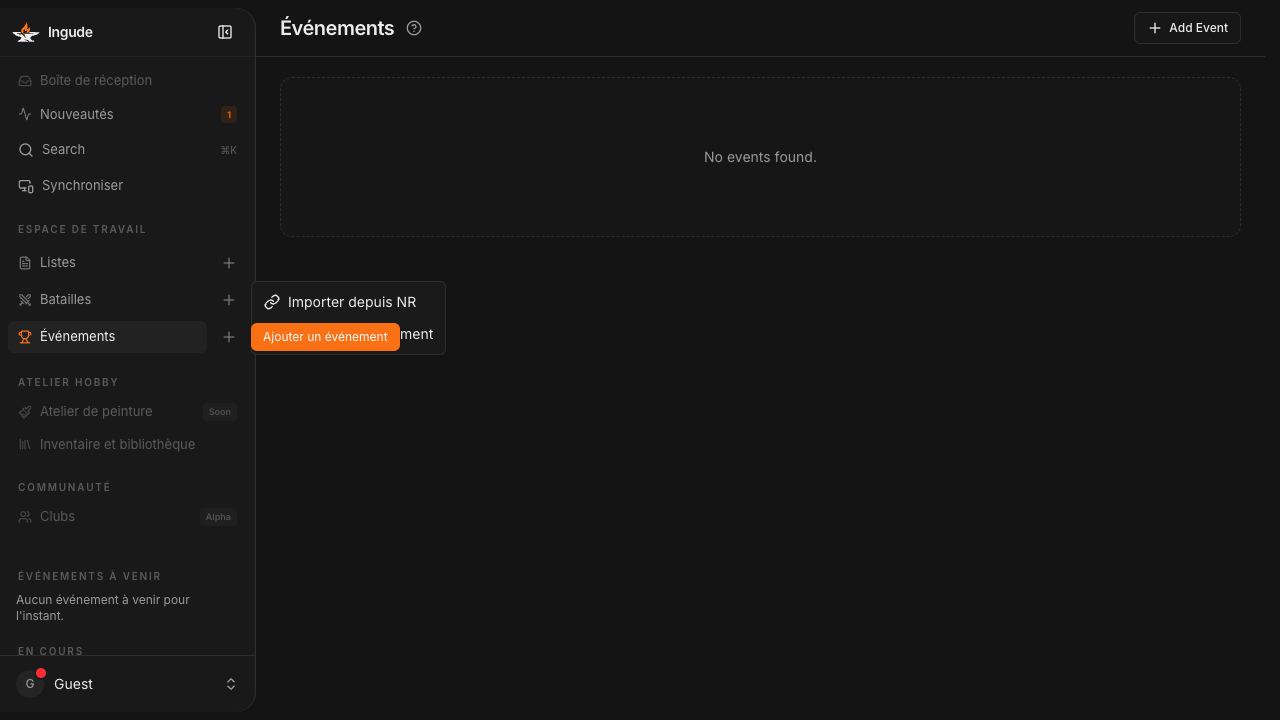Click the 'No events found.' message

[760, 157]
